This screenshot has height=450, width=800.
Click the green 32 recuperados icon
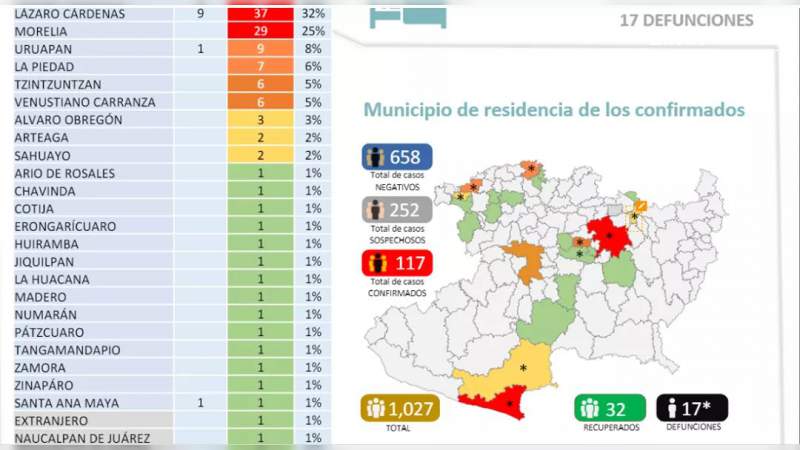(610, 408)
